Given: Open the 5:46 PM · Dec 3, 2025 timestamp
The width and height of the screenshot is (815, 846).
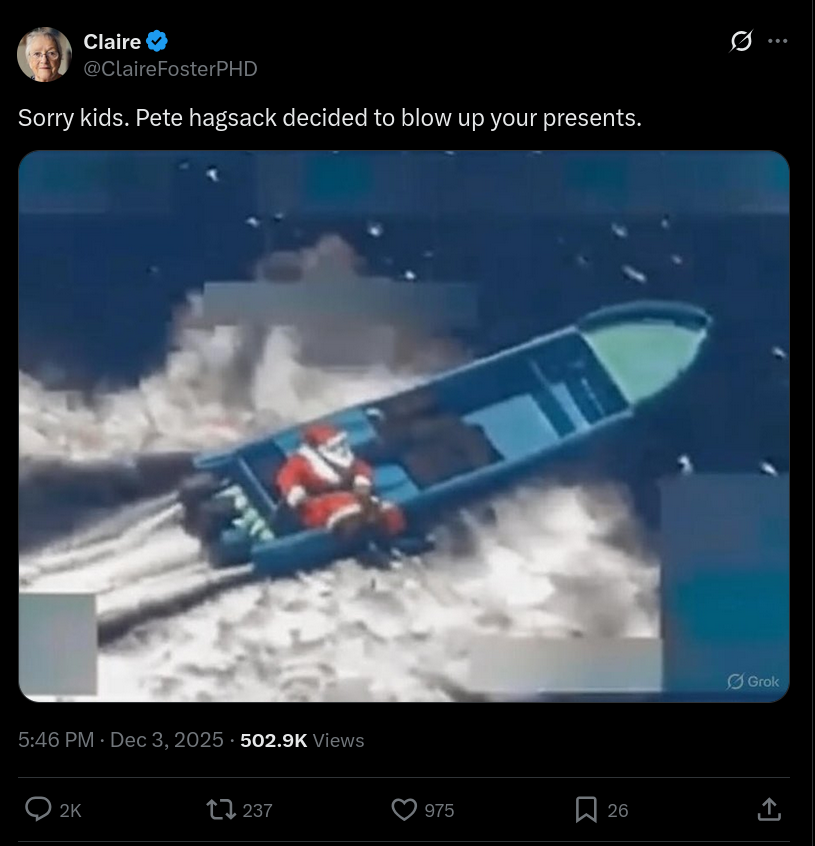Looking at the screenshot, I should click(121, 740).
